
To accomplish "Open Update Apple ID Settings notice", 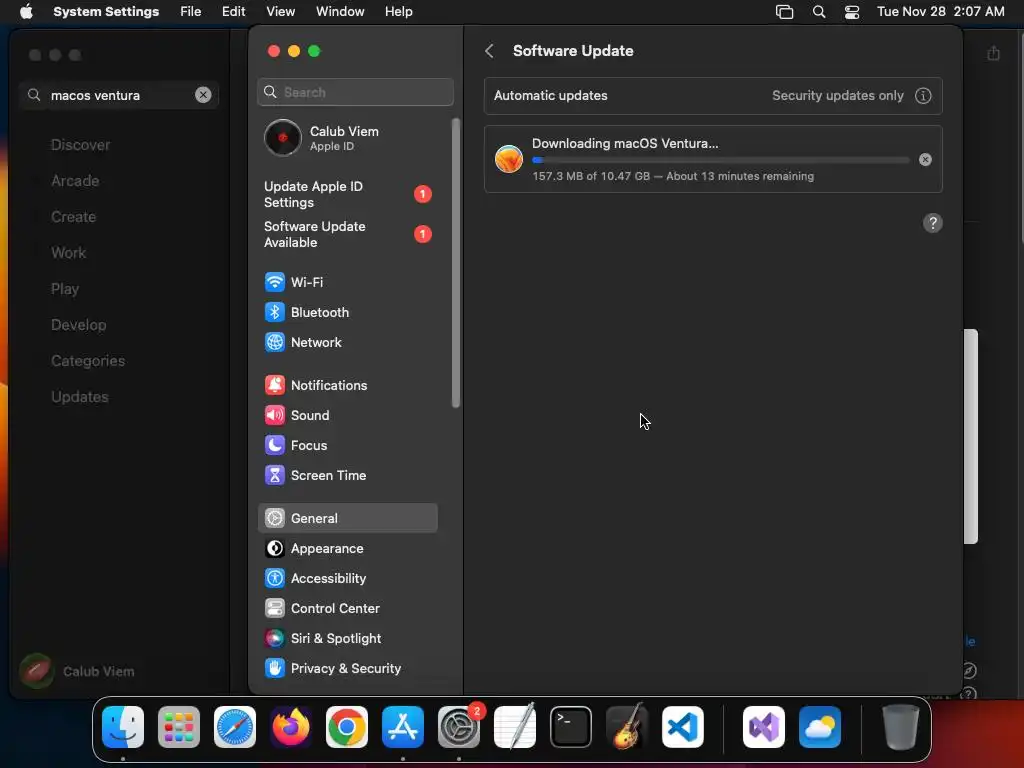I will point(347,194).
